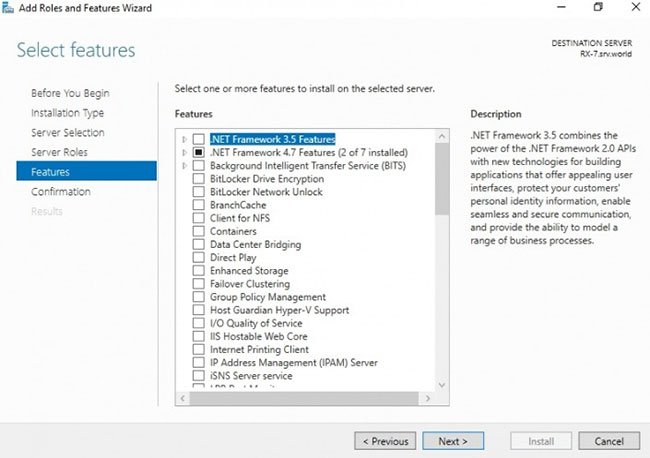Enable the BitLocker Drive Encryption checkbox
Viewport: 650px width, 458px height.
[x=199, y=179]
